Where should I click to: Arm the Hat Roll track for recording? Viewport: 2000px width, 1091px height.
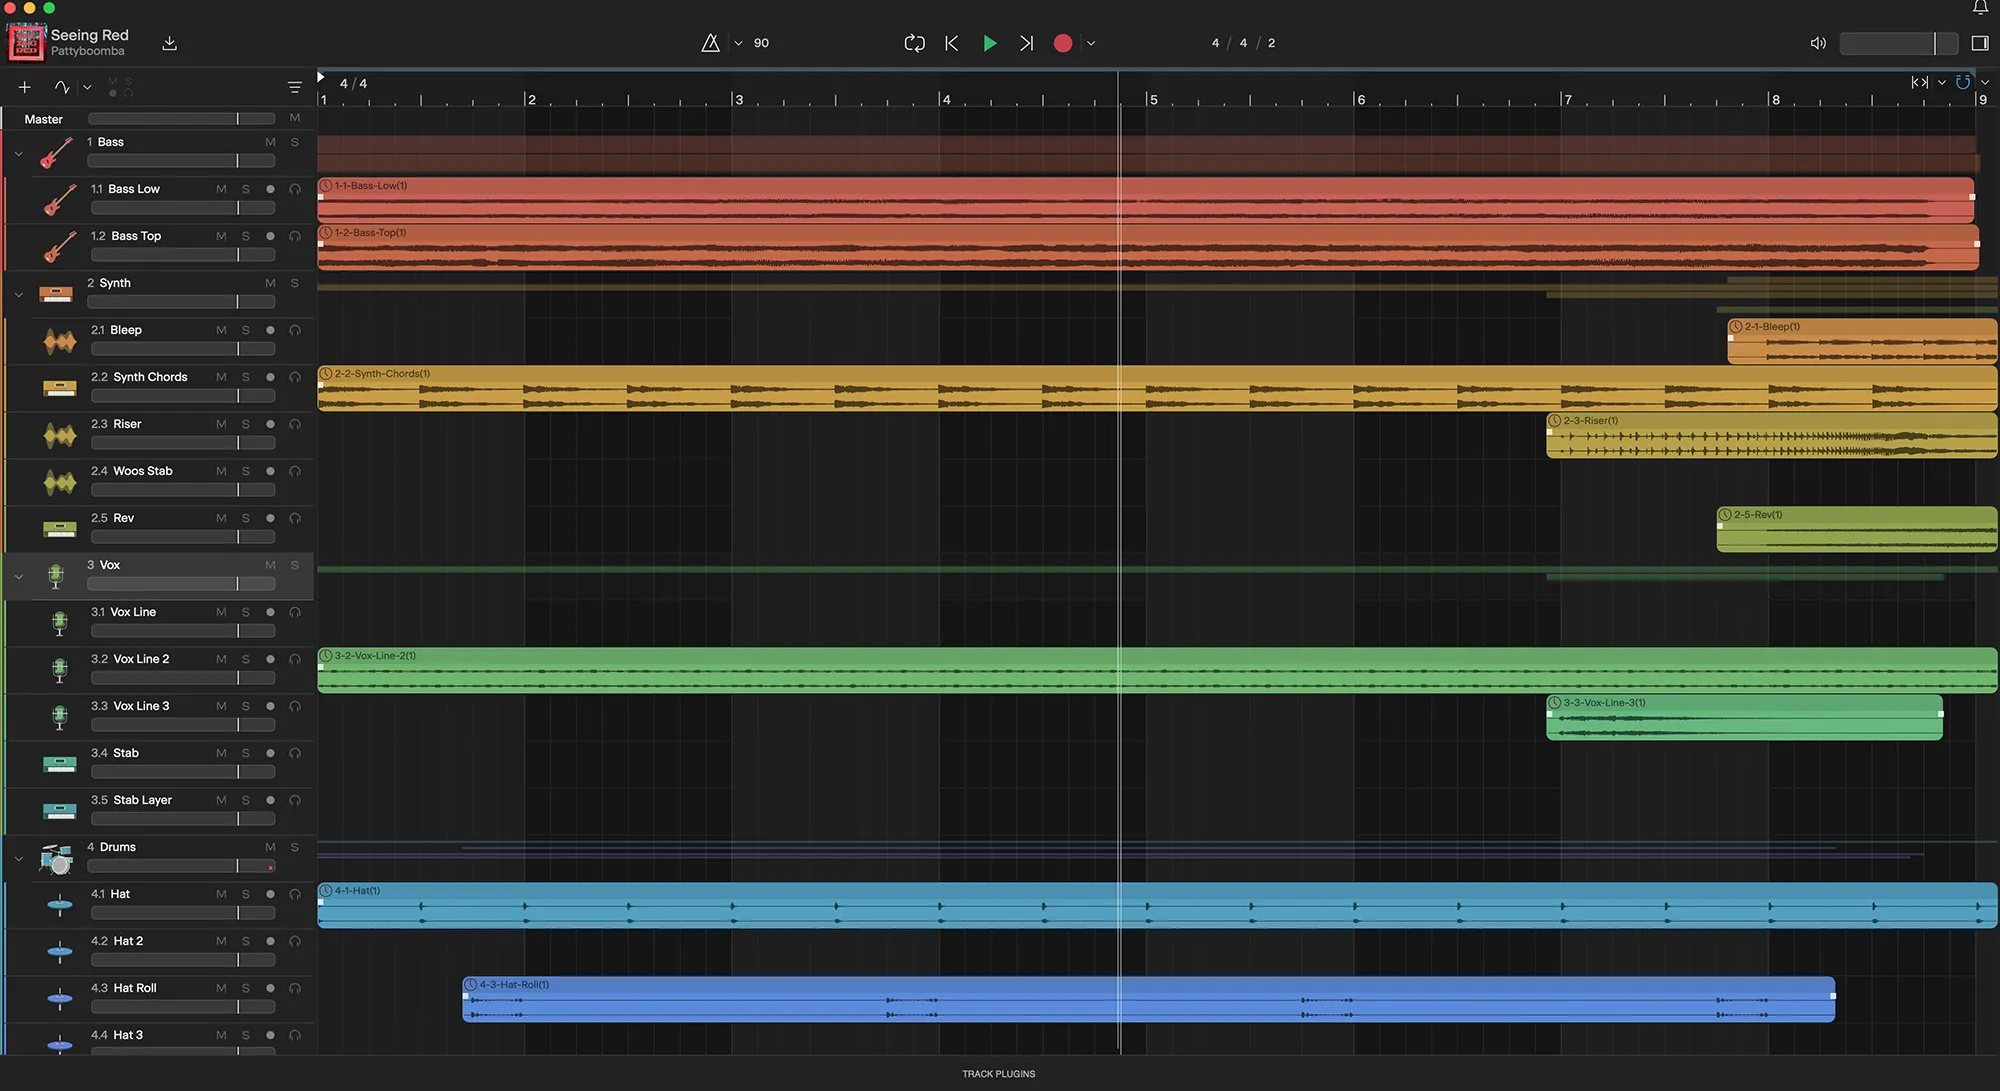coord(270,988)
